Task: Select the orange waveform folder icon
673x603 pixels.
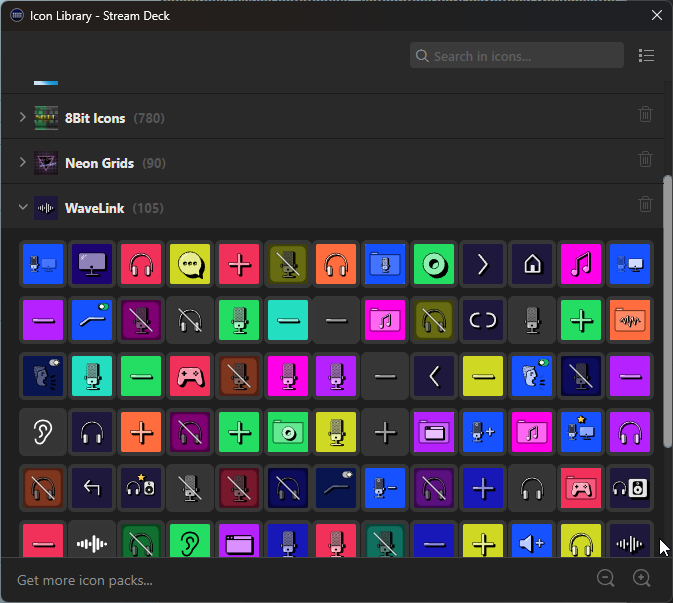Action: coord(630,320)
